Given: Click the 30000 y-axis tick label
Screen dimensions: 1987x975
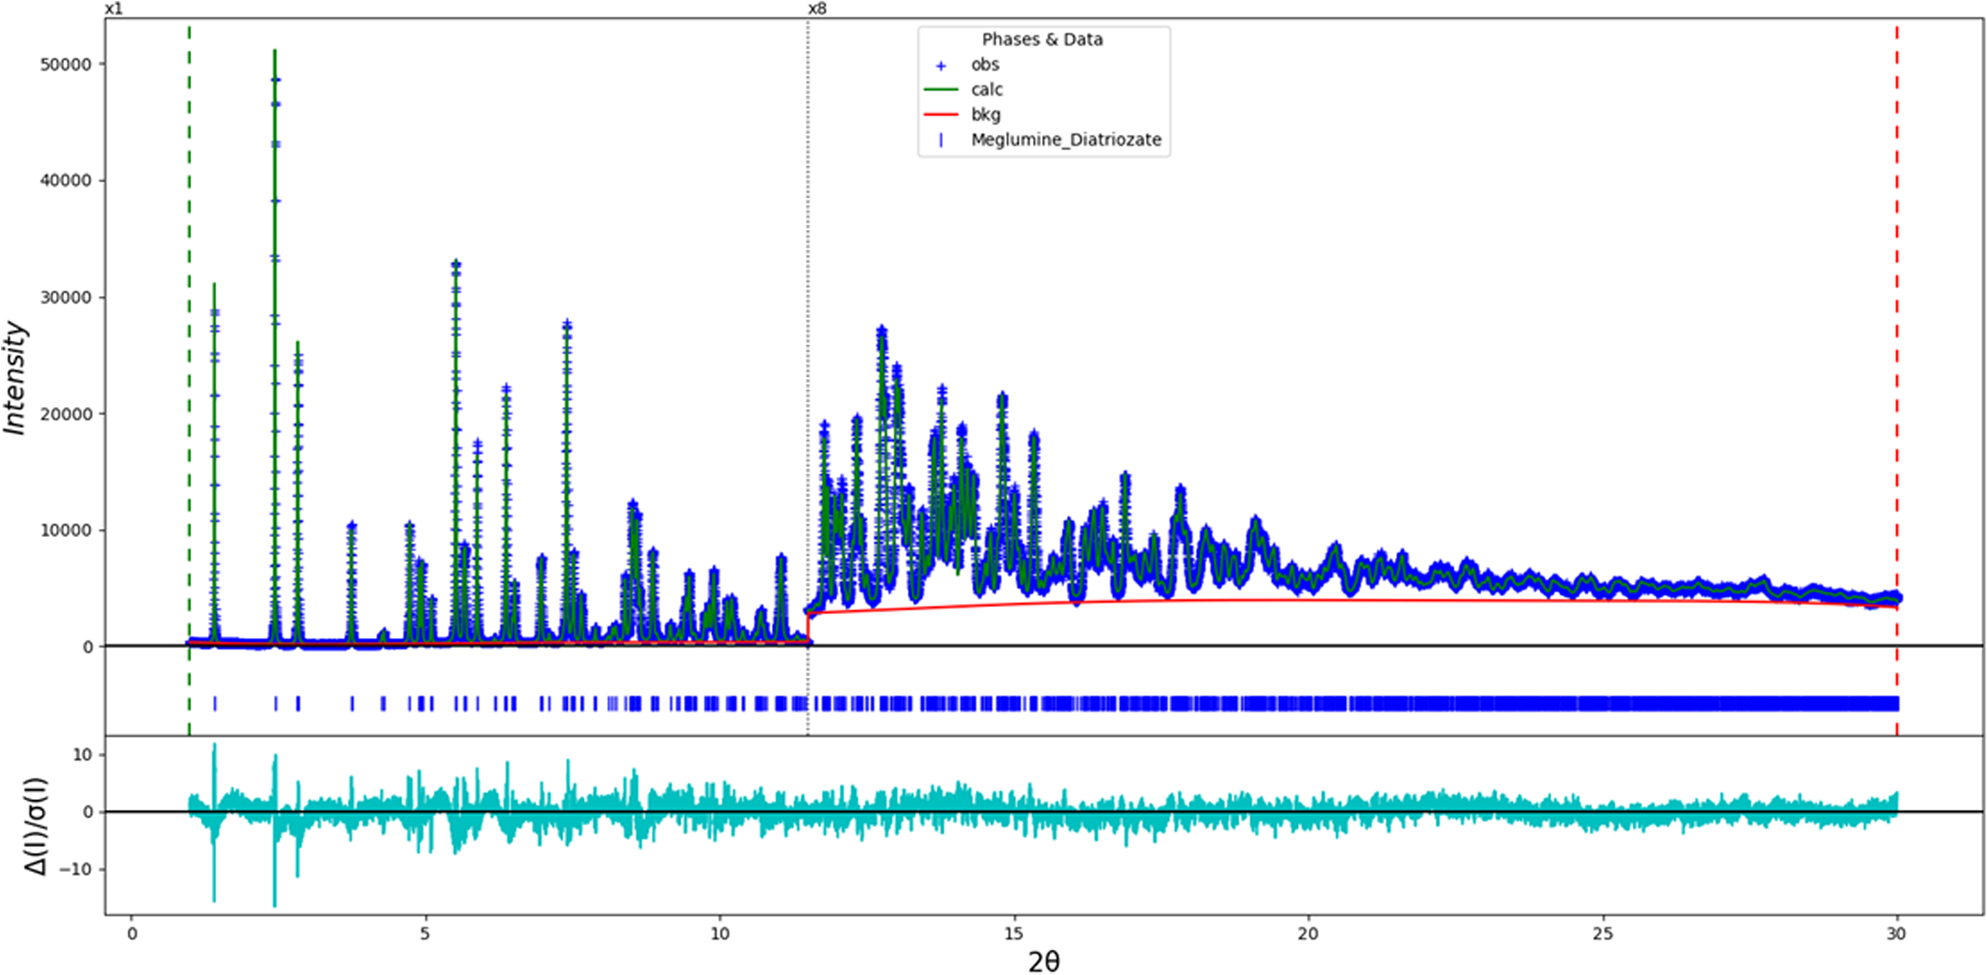Looking at the screenshot, I should 66,298.
